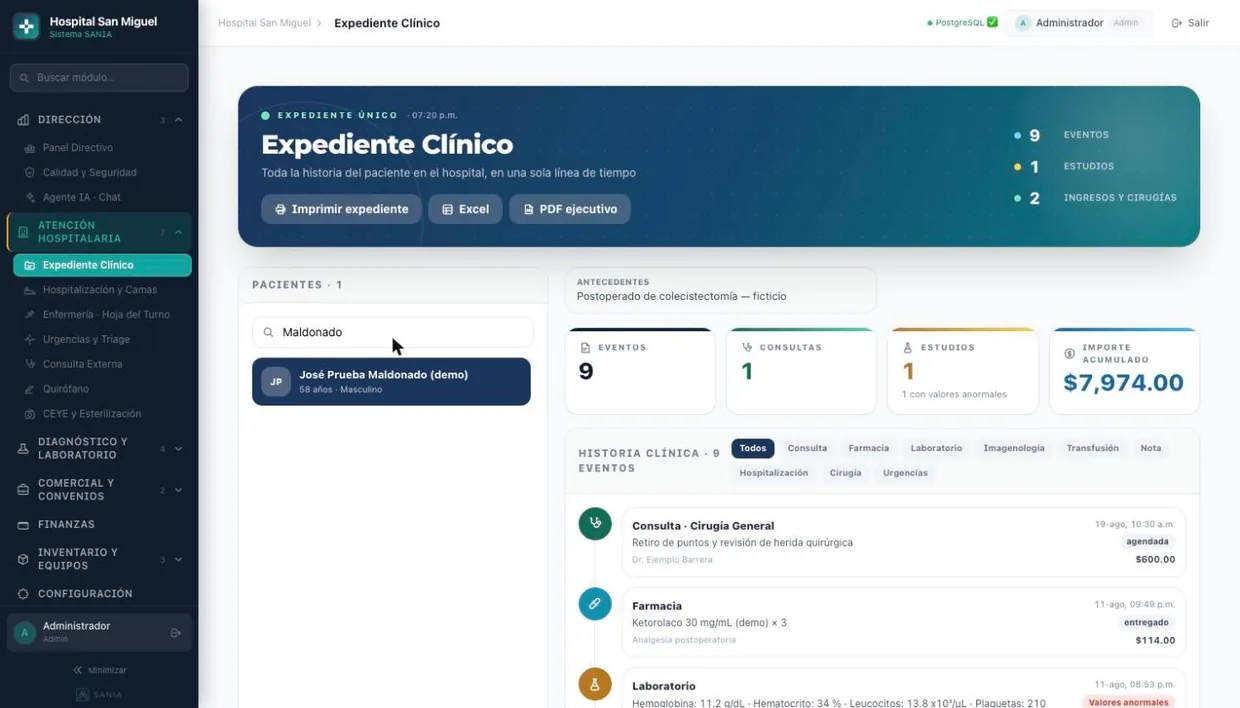This screenshot has width=1240, height=708.
Task: Filter history by Nota
Action: tap(1151, 448)
